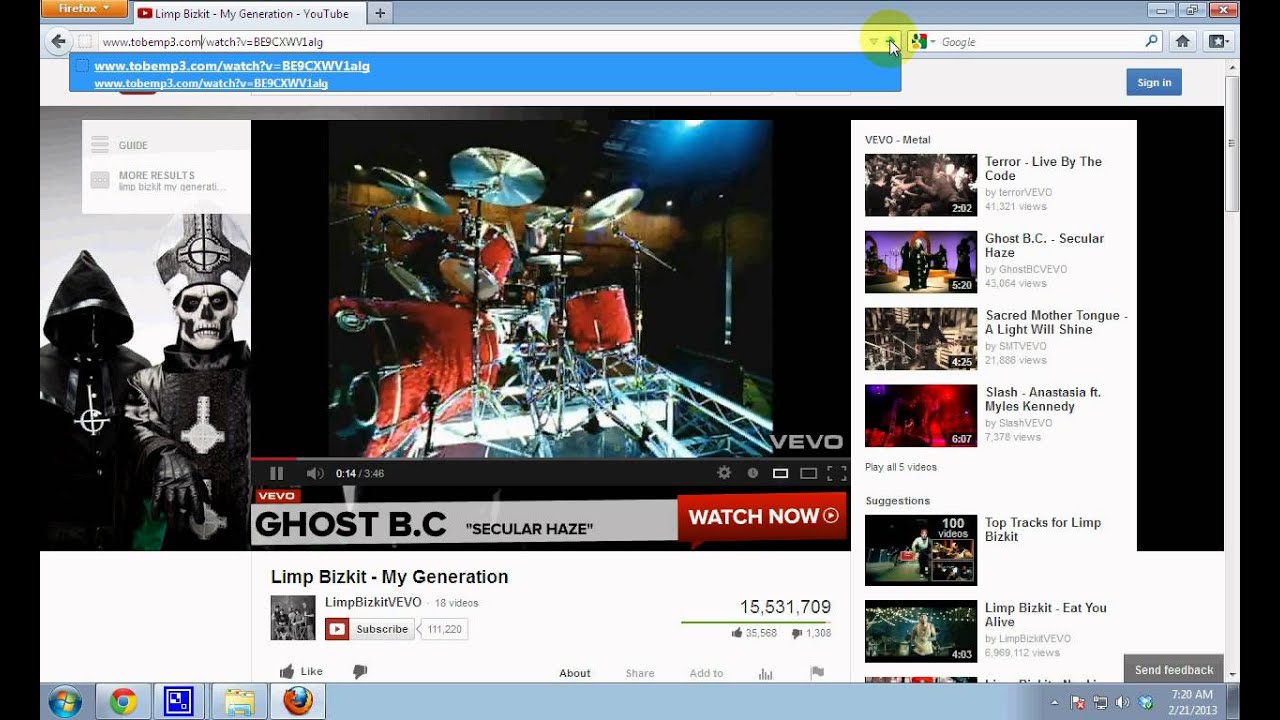Mute the video player volume
The width and height of the screenshot is (1280, 720).
[x=315, y=473]
